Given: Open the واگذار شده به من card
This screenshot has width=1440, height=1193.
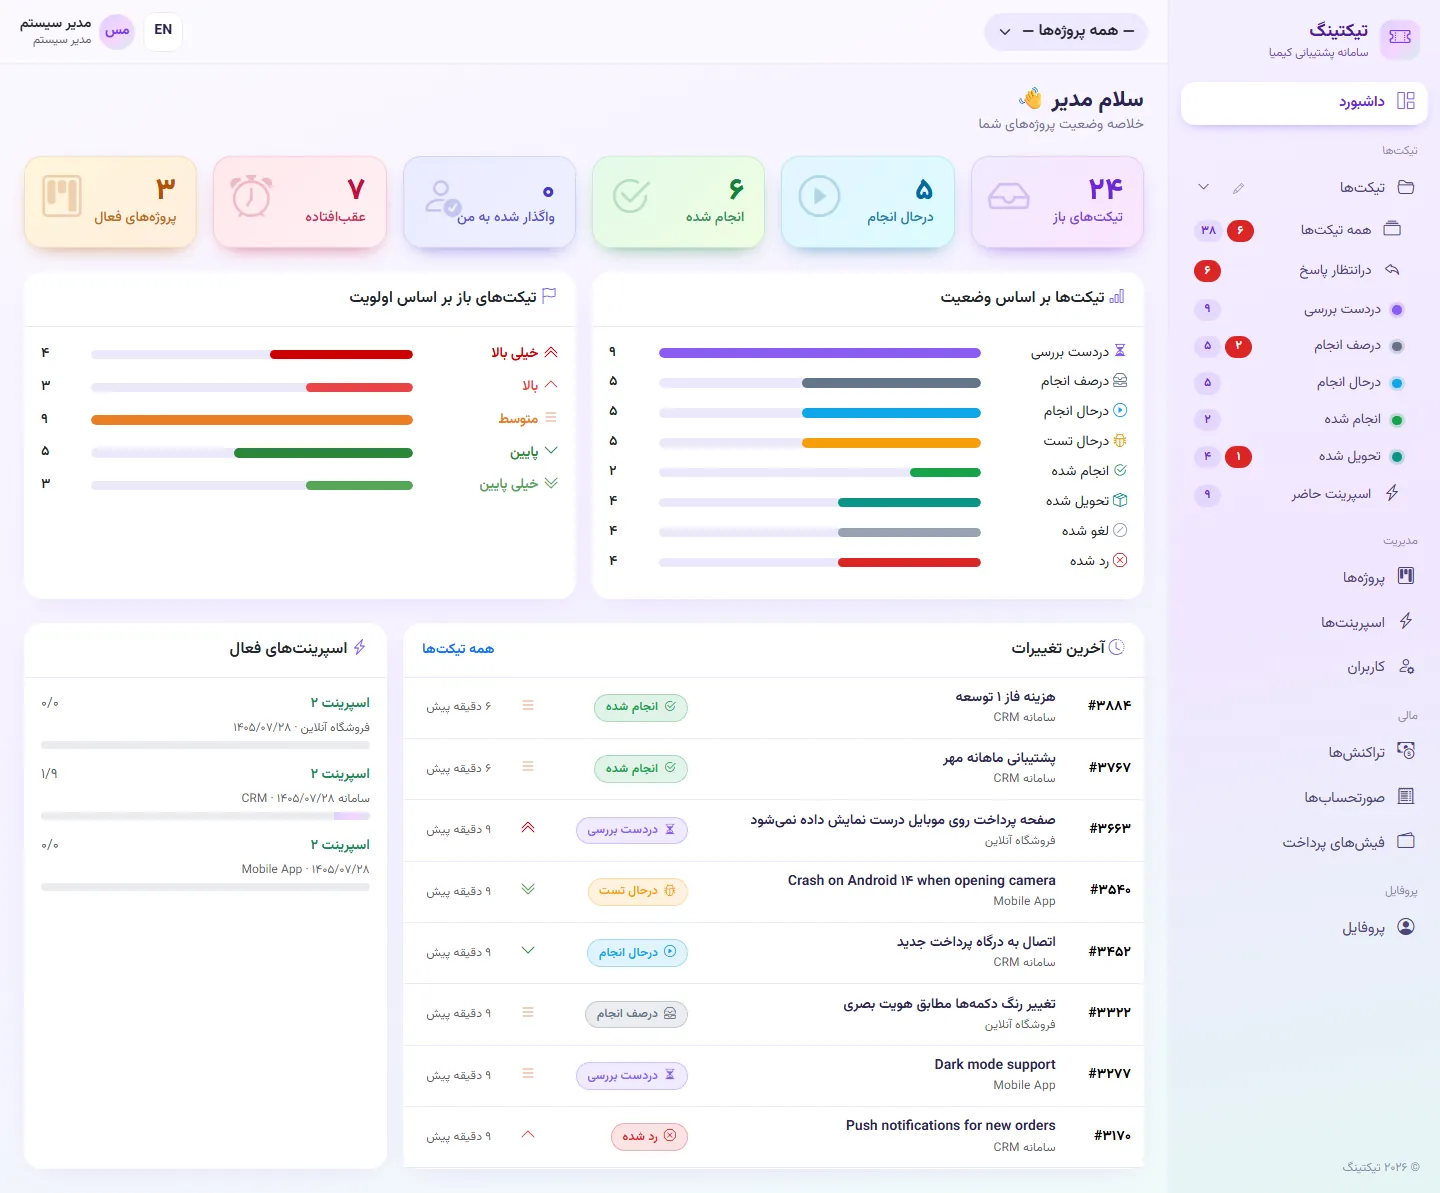Looking at the screenshot, I should pyautogui.click(x=489, y=202).
